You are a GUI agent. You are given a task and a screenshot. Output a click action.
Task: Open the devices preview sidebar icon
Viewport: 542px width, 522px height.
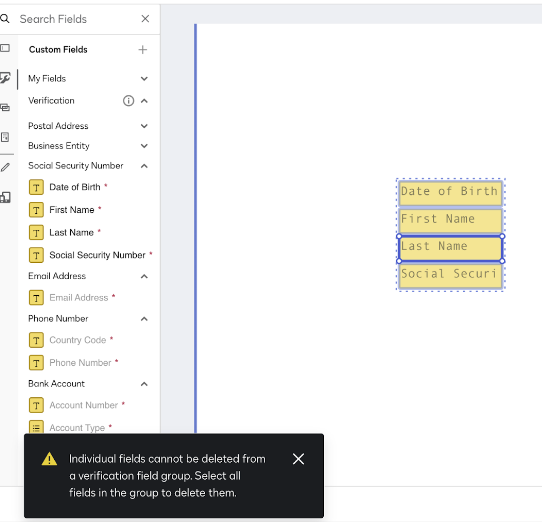tap(5, 197)
